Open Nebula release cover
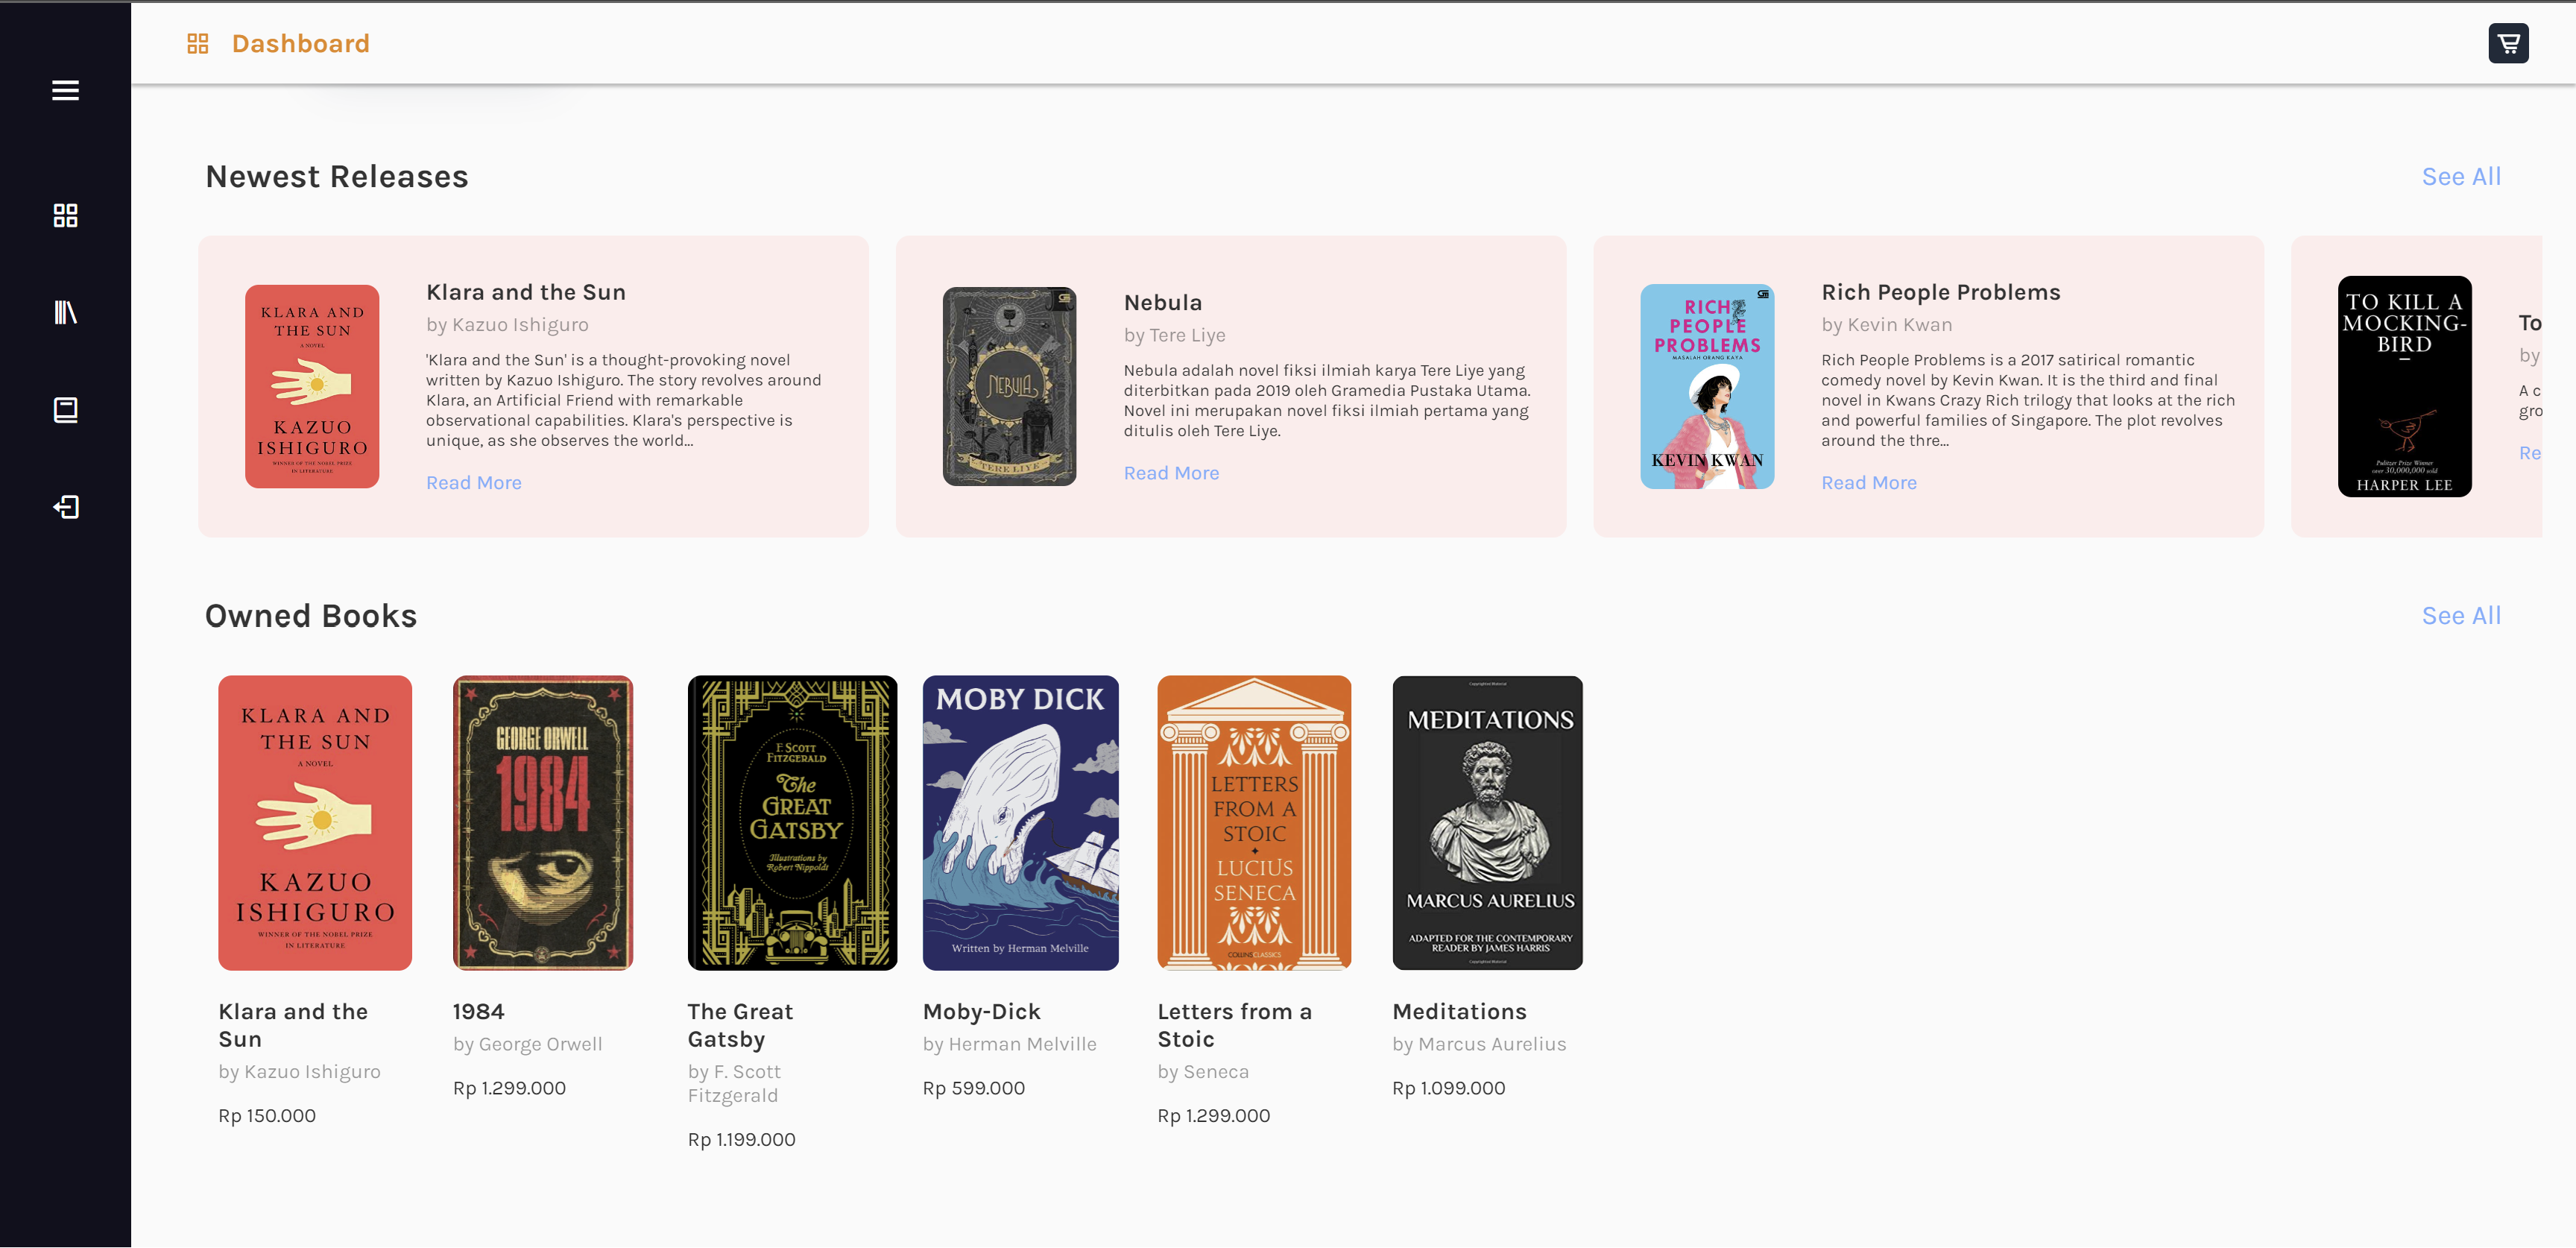The image size is (2576, 1248). tap(1009, 386)
